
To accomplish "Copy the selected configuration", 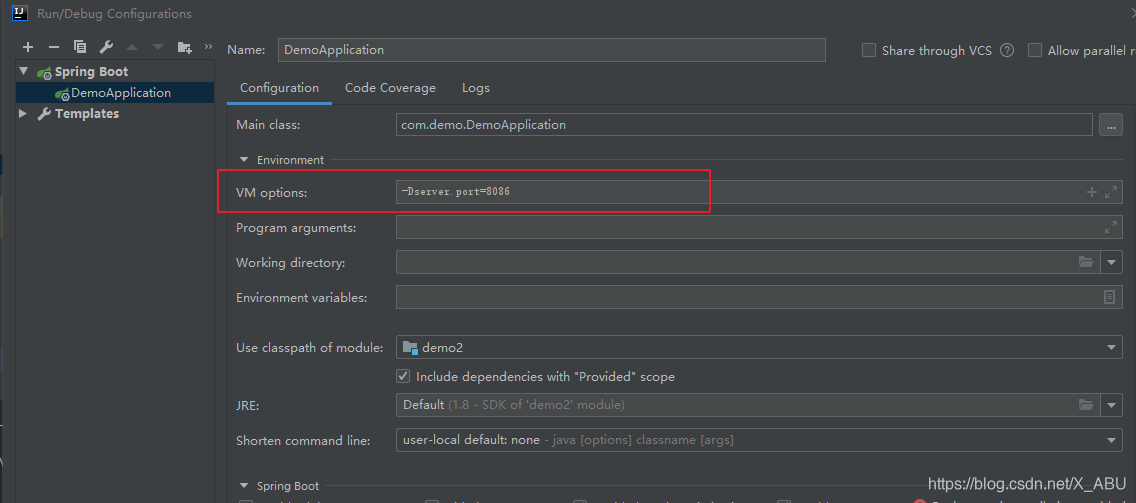I will click(80, 47).
